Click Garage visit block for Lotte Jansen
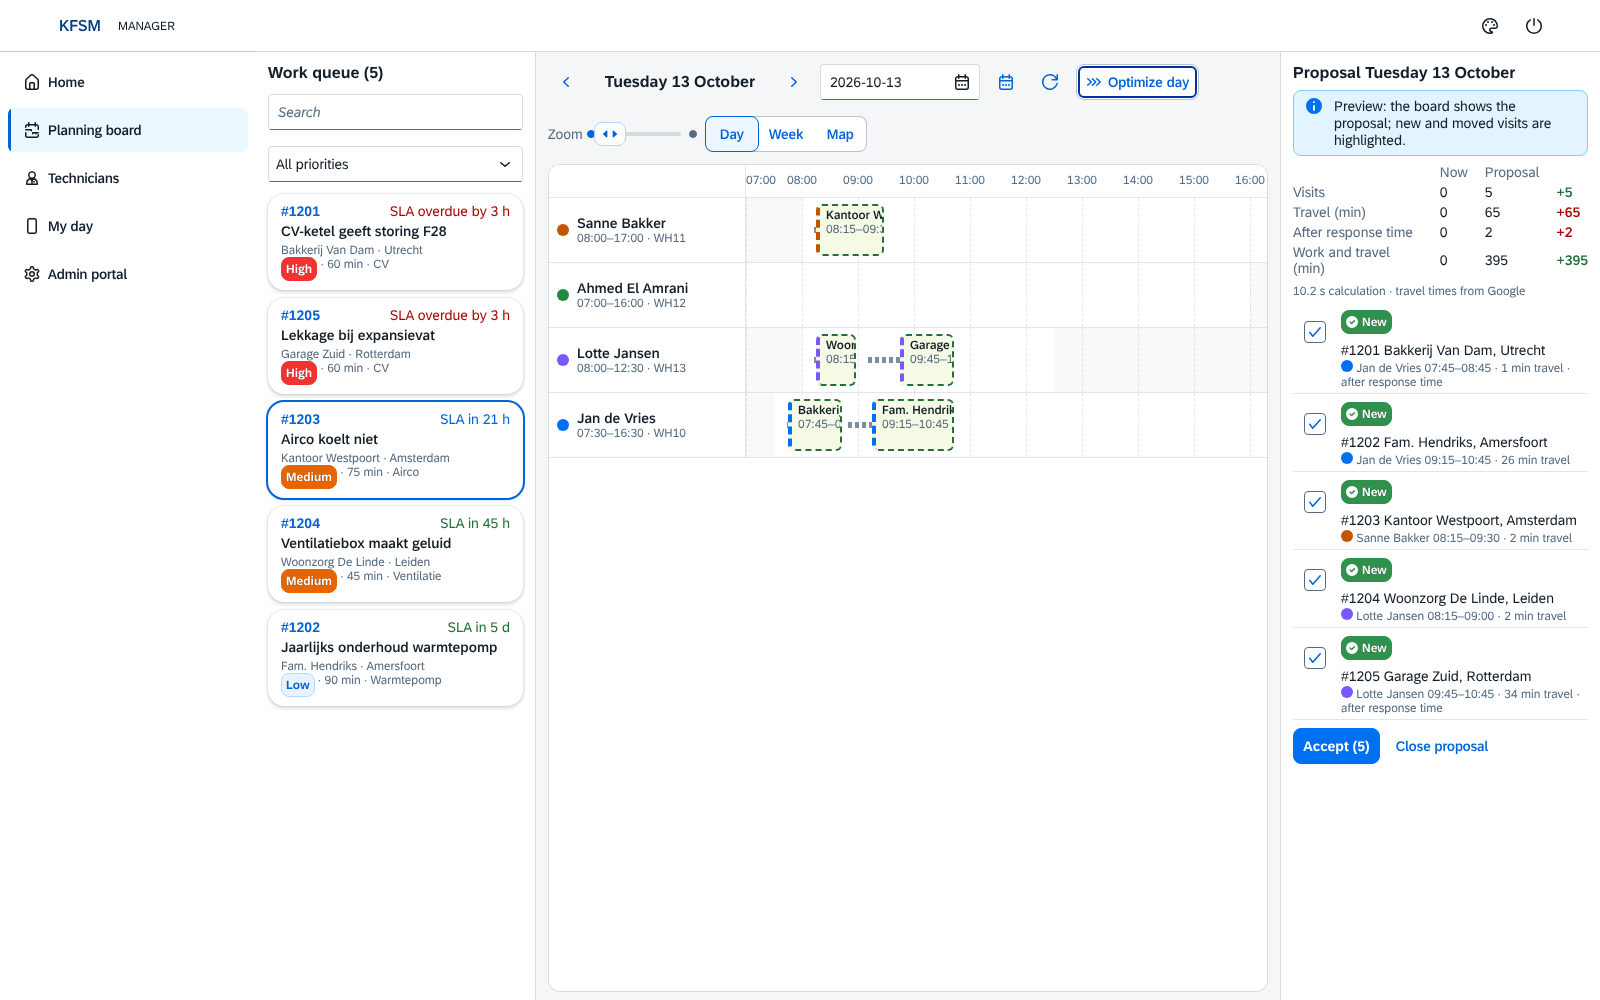The width and height of the screenshot is (1600, 1000). coord(927,360)
